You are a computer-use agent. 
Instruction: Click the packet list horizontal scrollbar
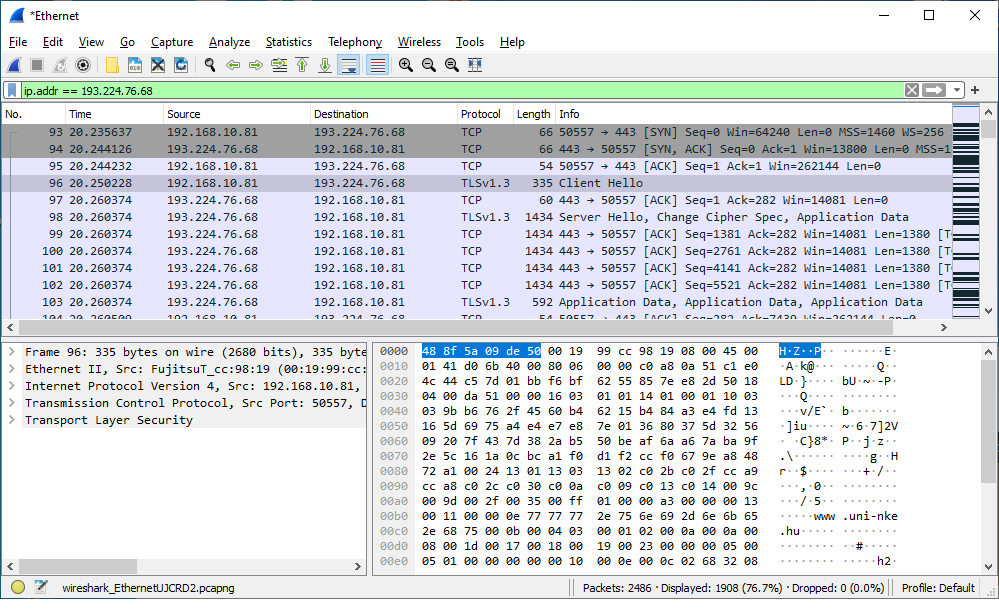click(456, 327)
